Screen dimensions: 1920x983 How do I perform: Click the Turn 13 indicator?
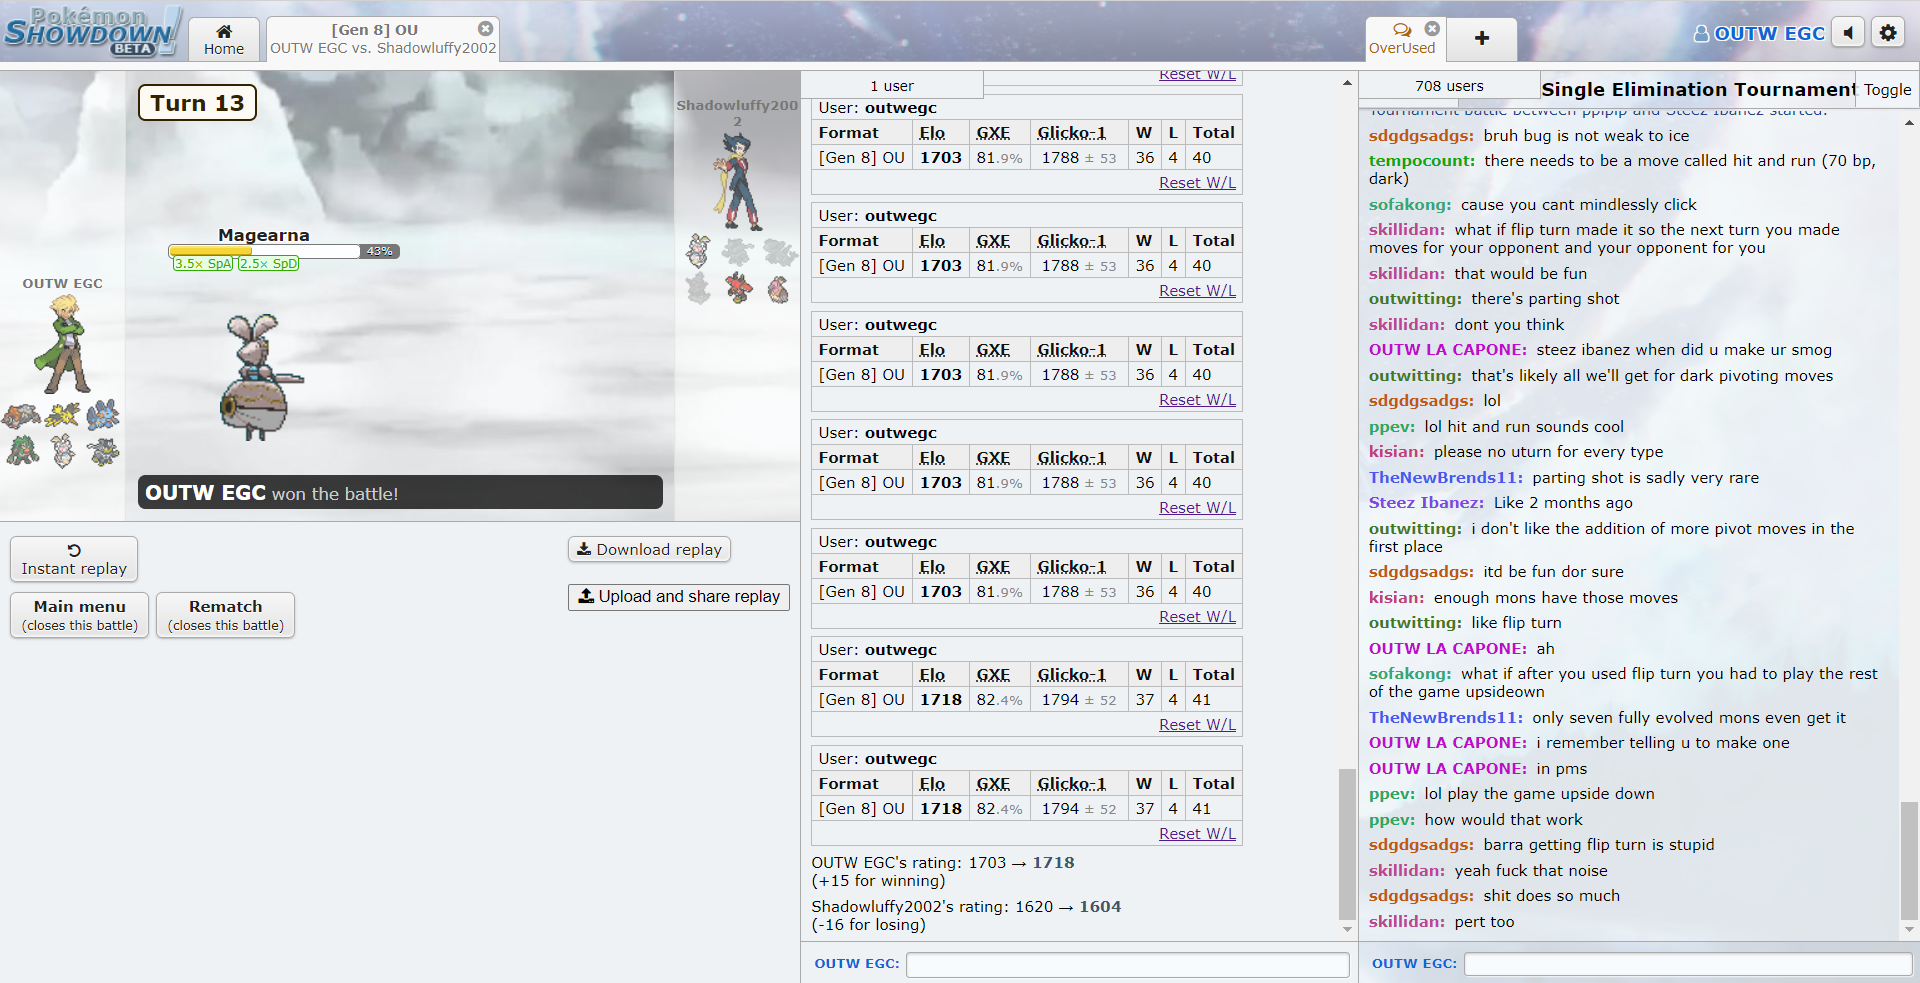coord(197,103)
